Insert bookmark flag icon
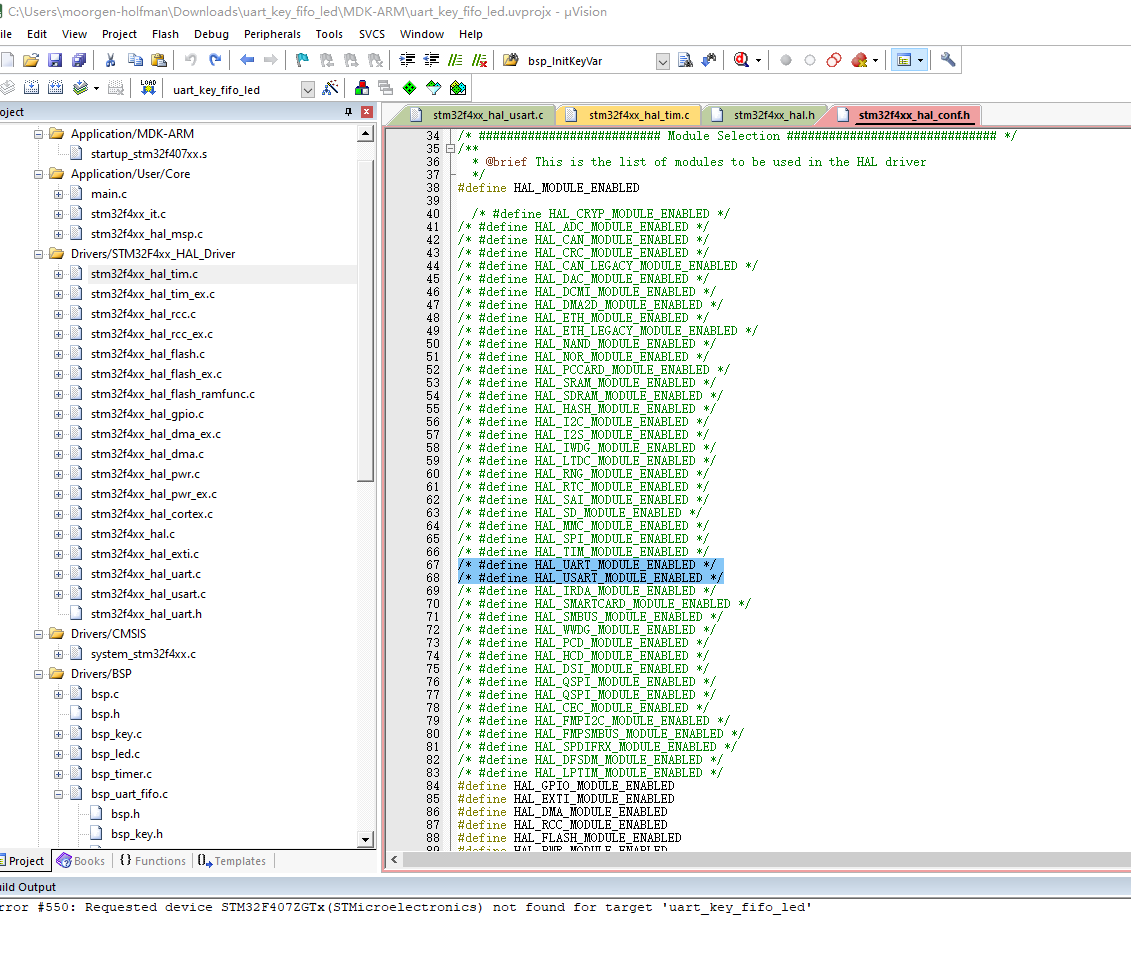 (302, 61)
